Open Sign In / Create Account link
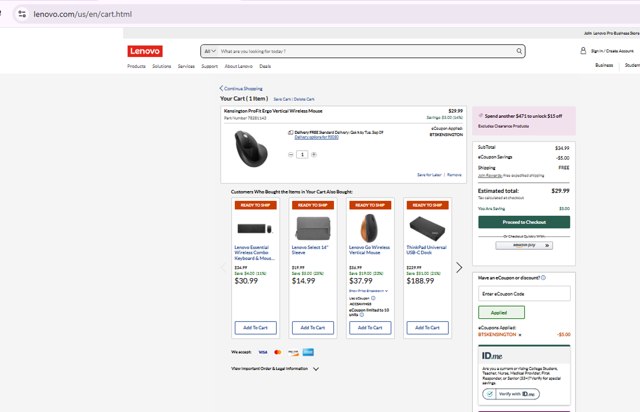Screen dimensions: 640x412 click(x=612, y=51)
